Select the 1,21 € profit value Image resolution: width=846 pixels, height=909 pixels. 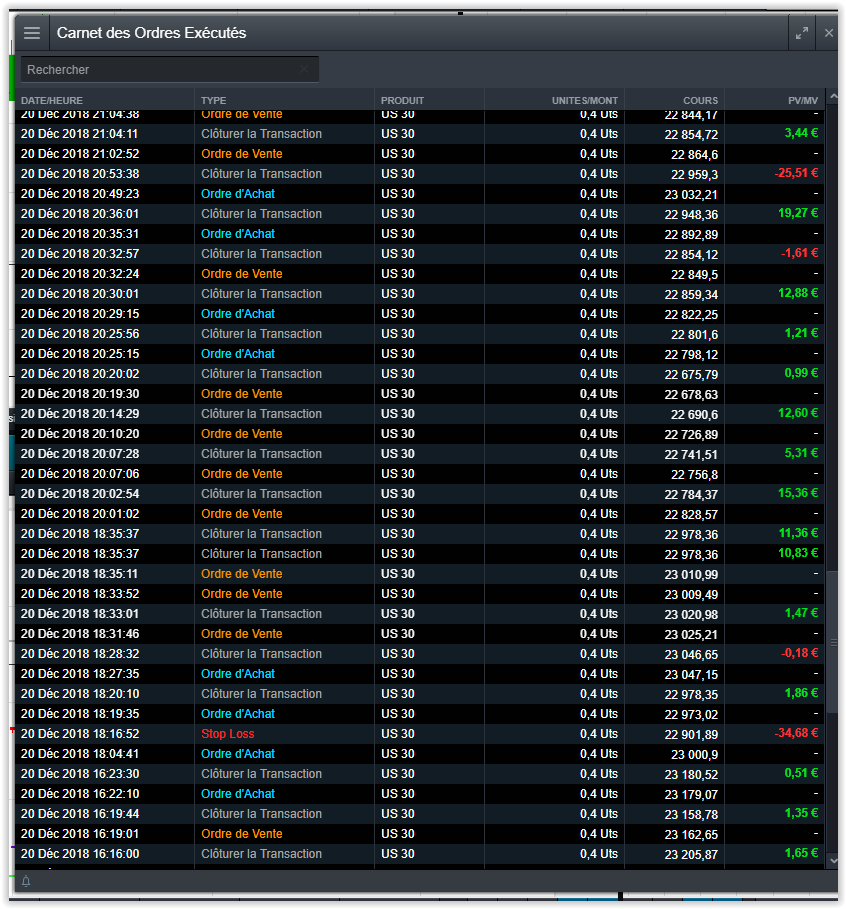(x=801, y=333)
